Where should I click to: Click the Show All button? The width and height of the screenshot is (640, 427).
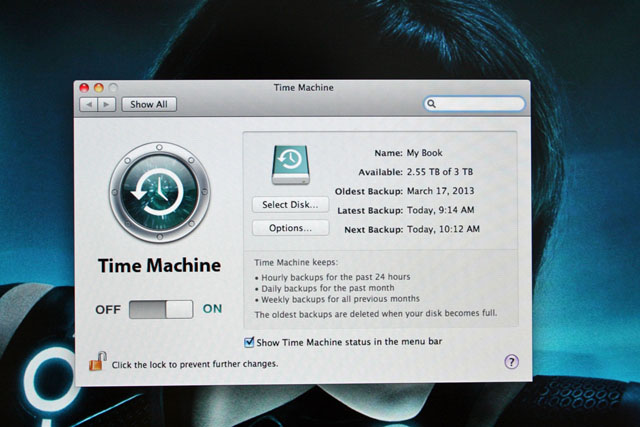(x=149, y=104)
